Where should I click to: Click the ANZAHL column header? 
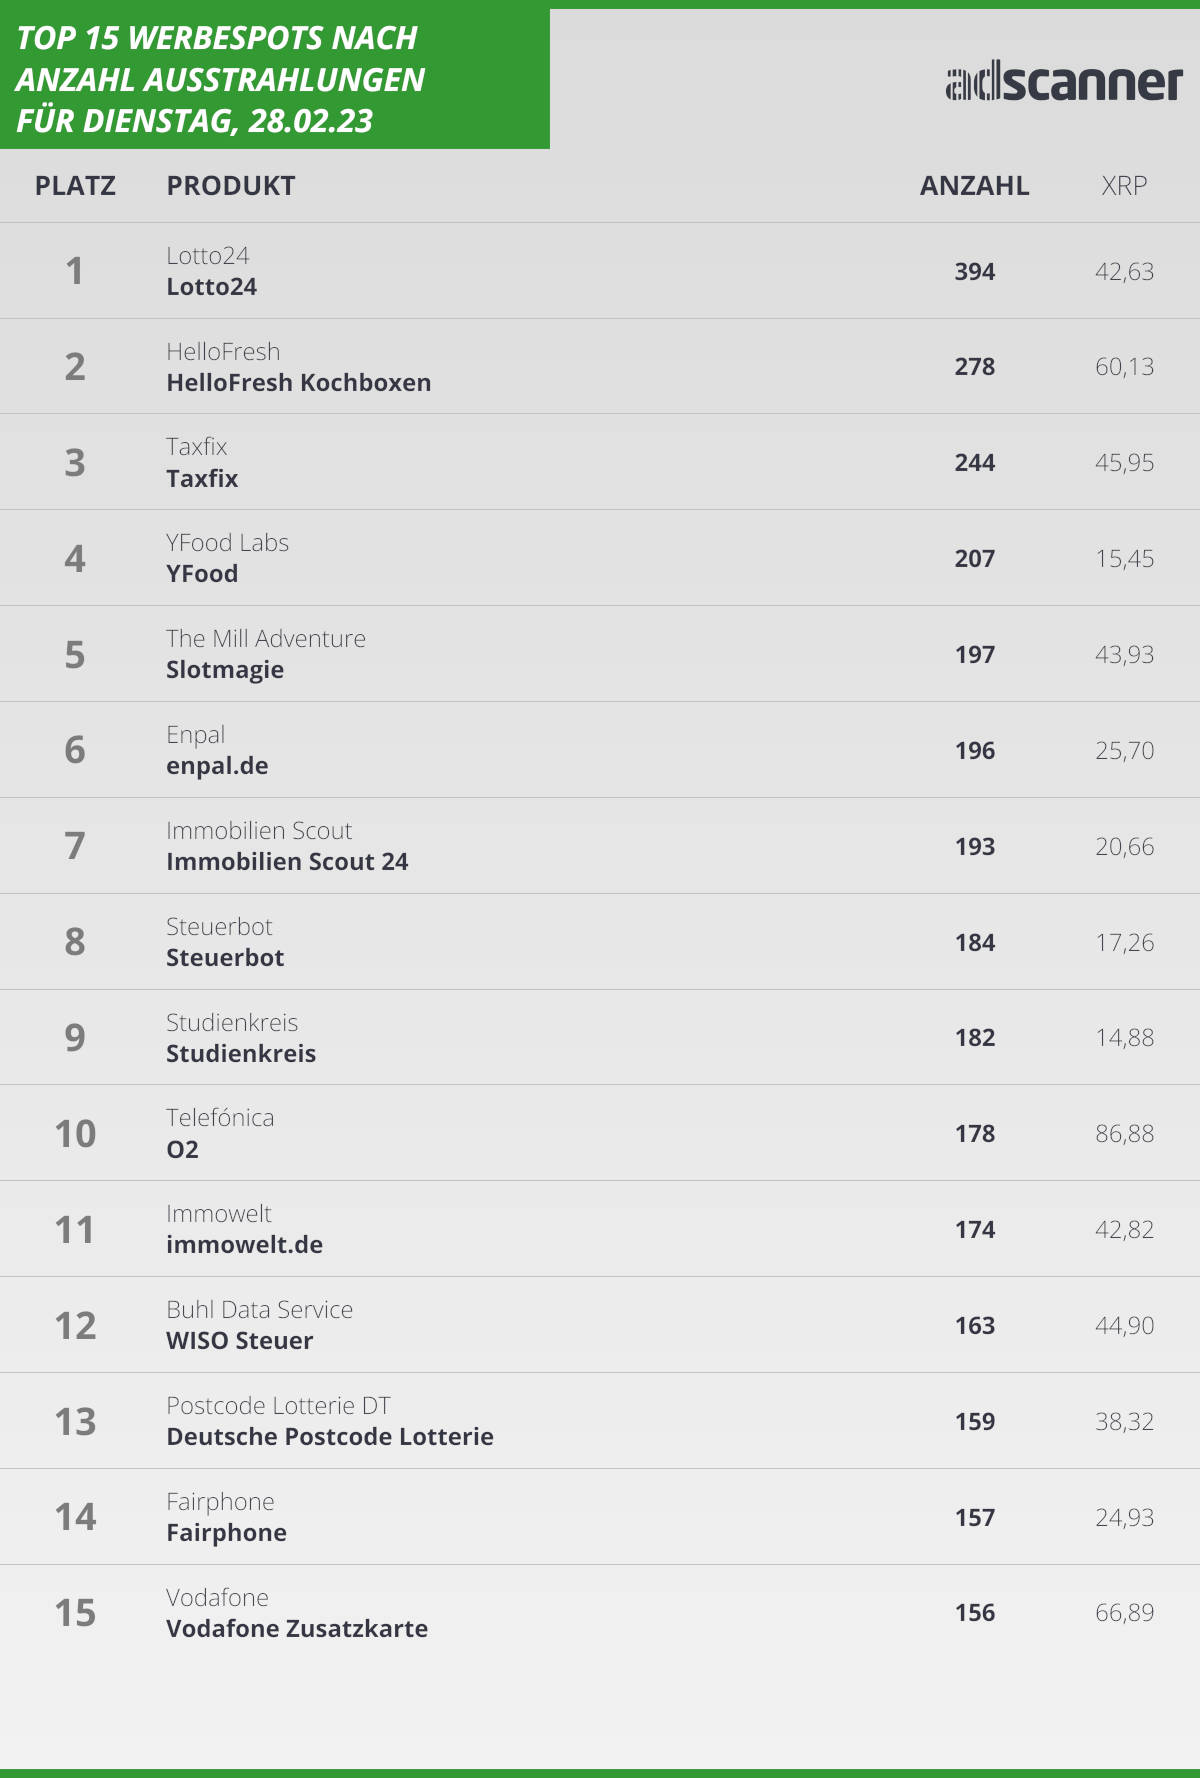(974, 186)
